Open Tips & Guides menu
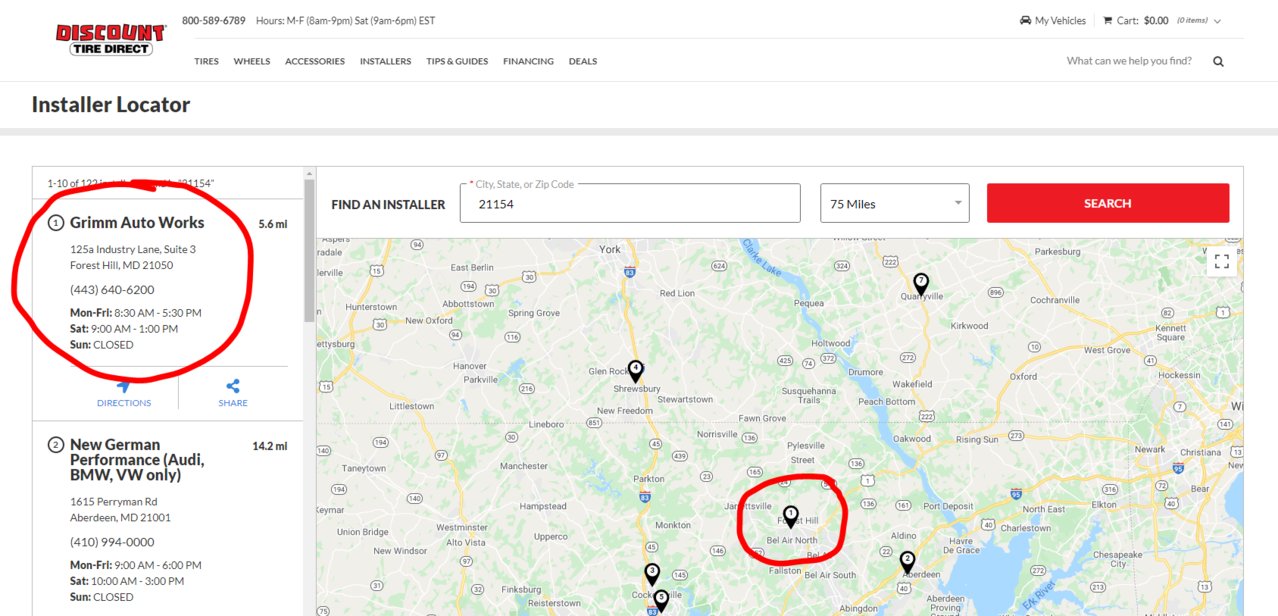 tap(457, 61)
